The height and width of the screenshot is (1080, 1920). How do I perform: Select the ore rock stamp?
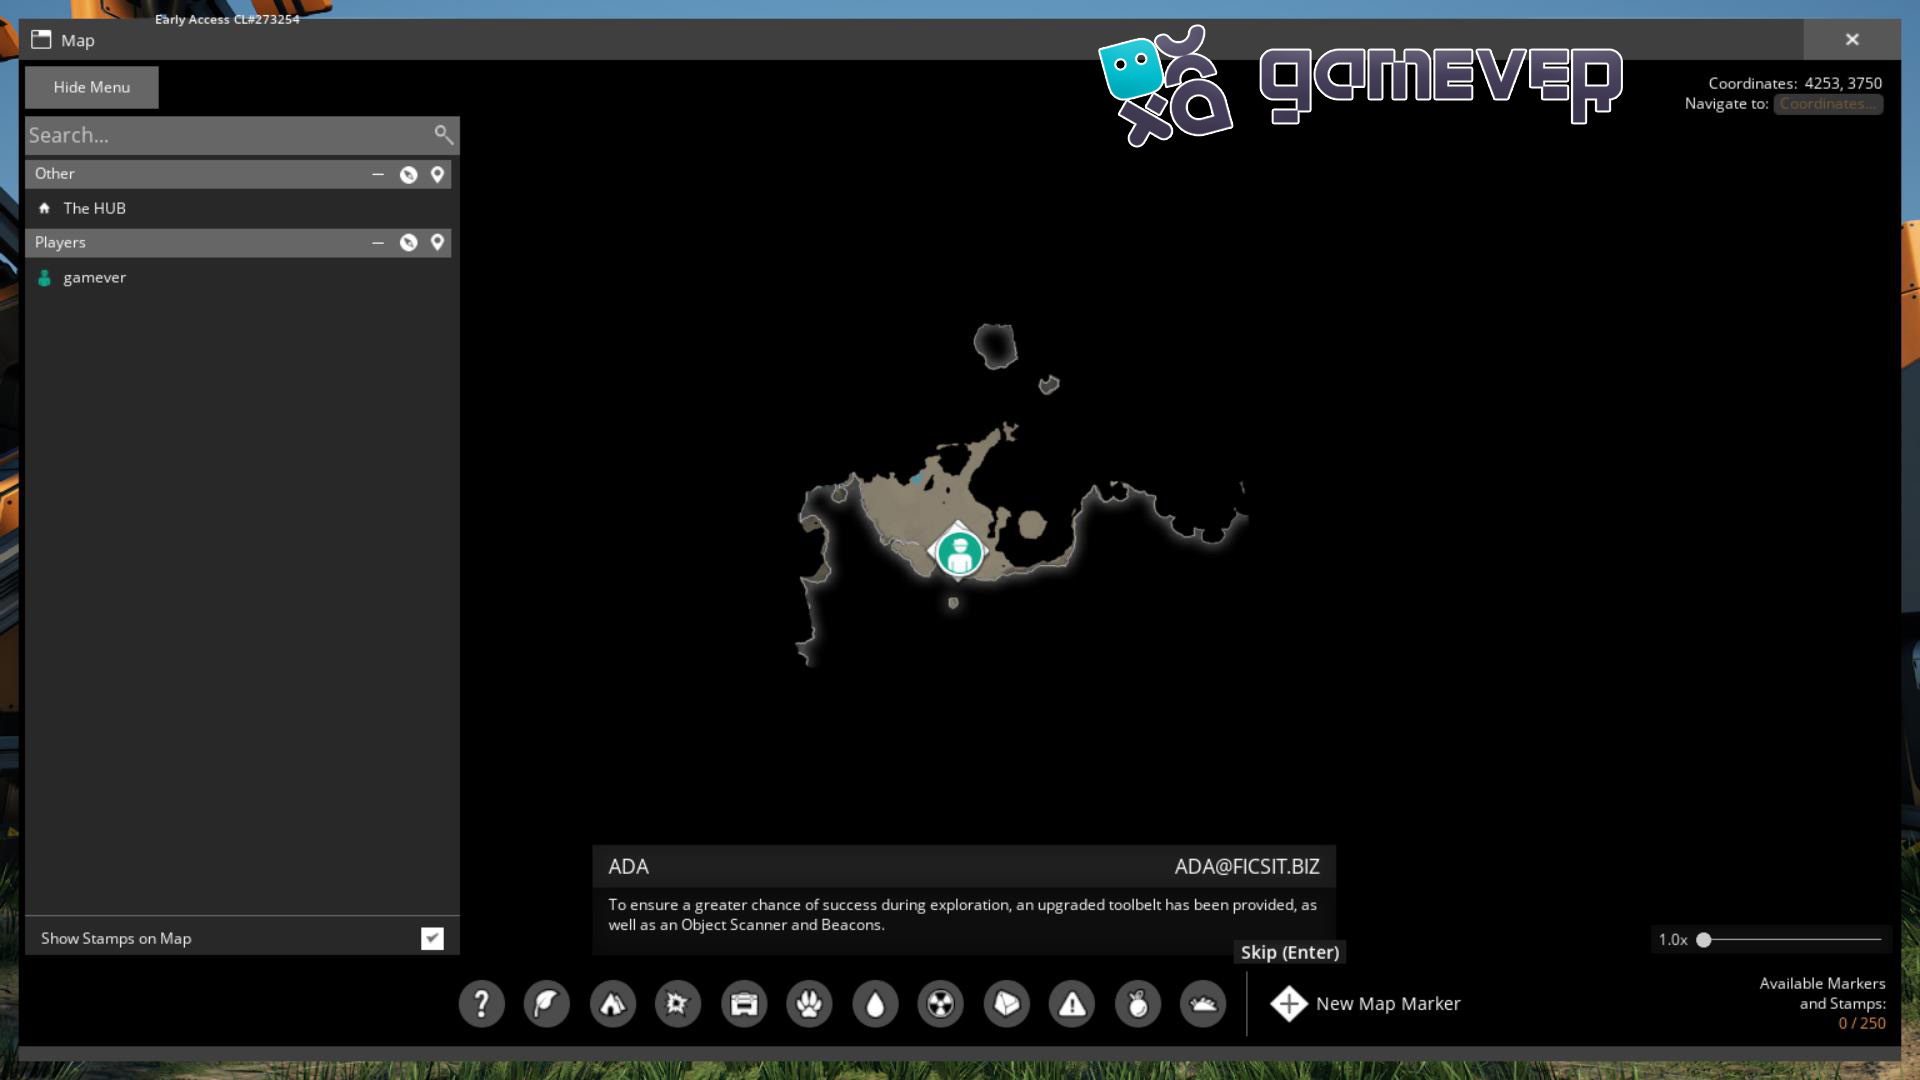pos(1007,1003)
